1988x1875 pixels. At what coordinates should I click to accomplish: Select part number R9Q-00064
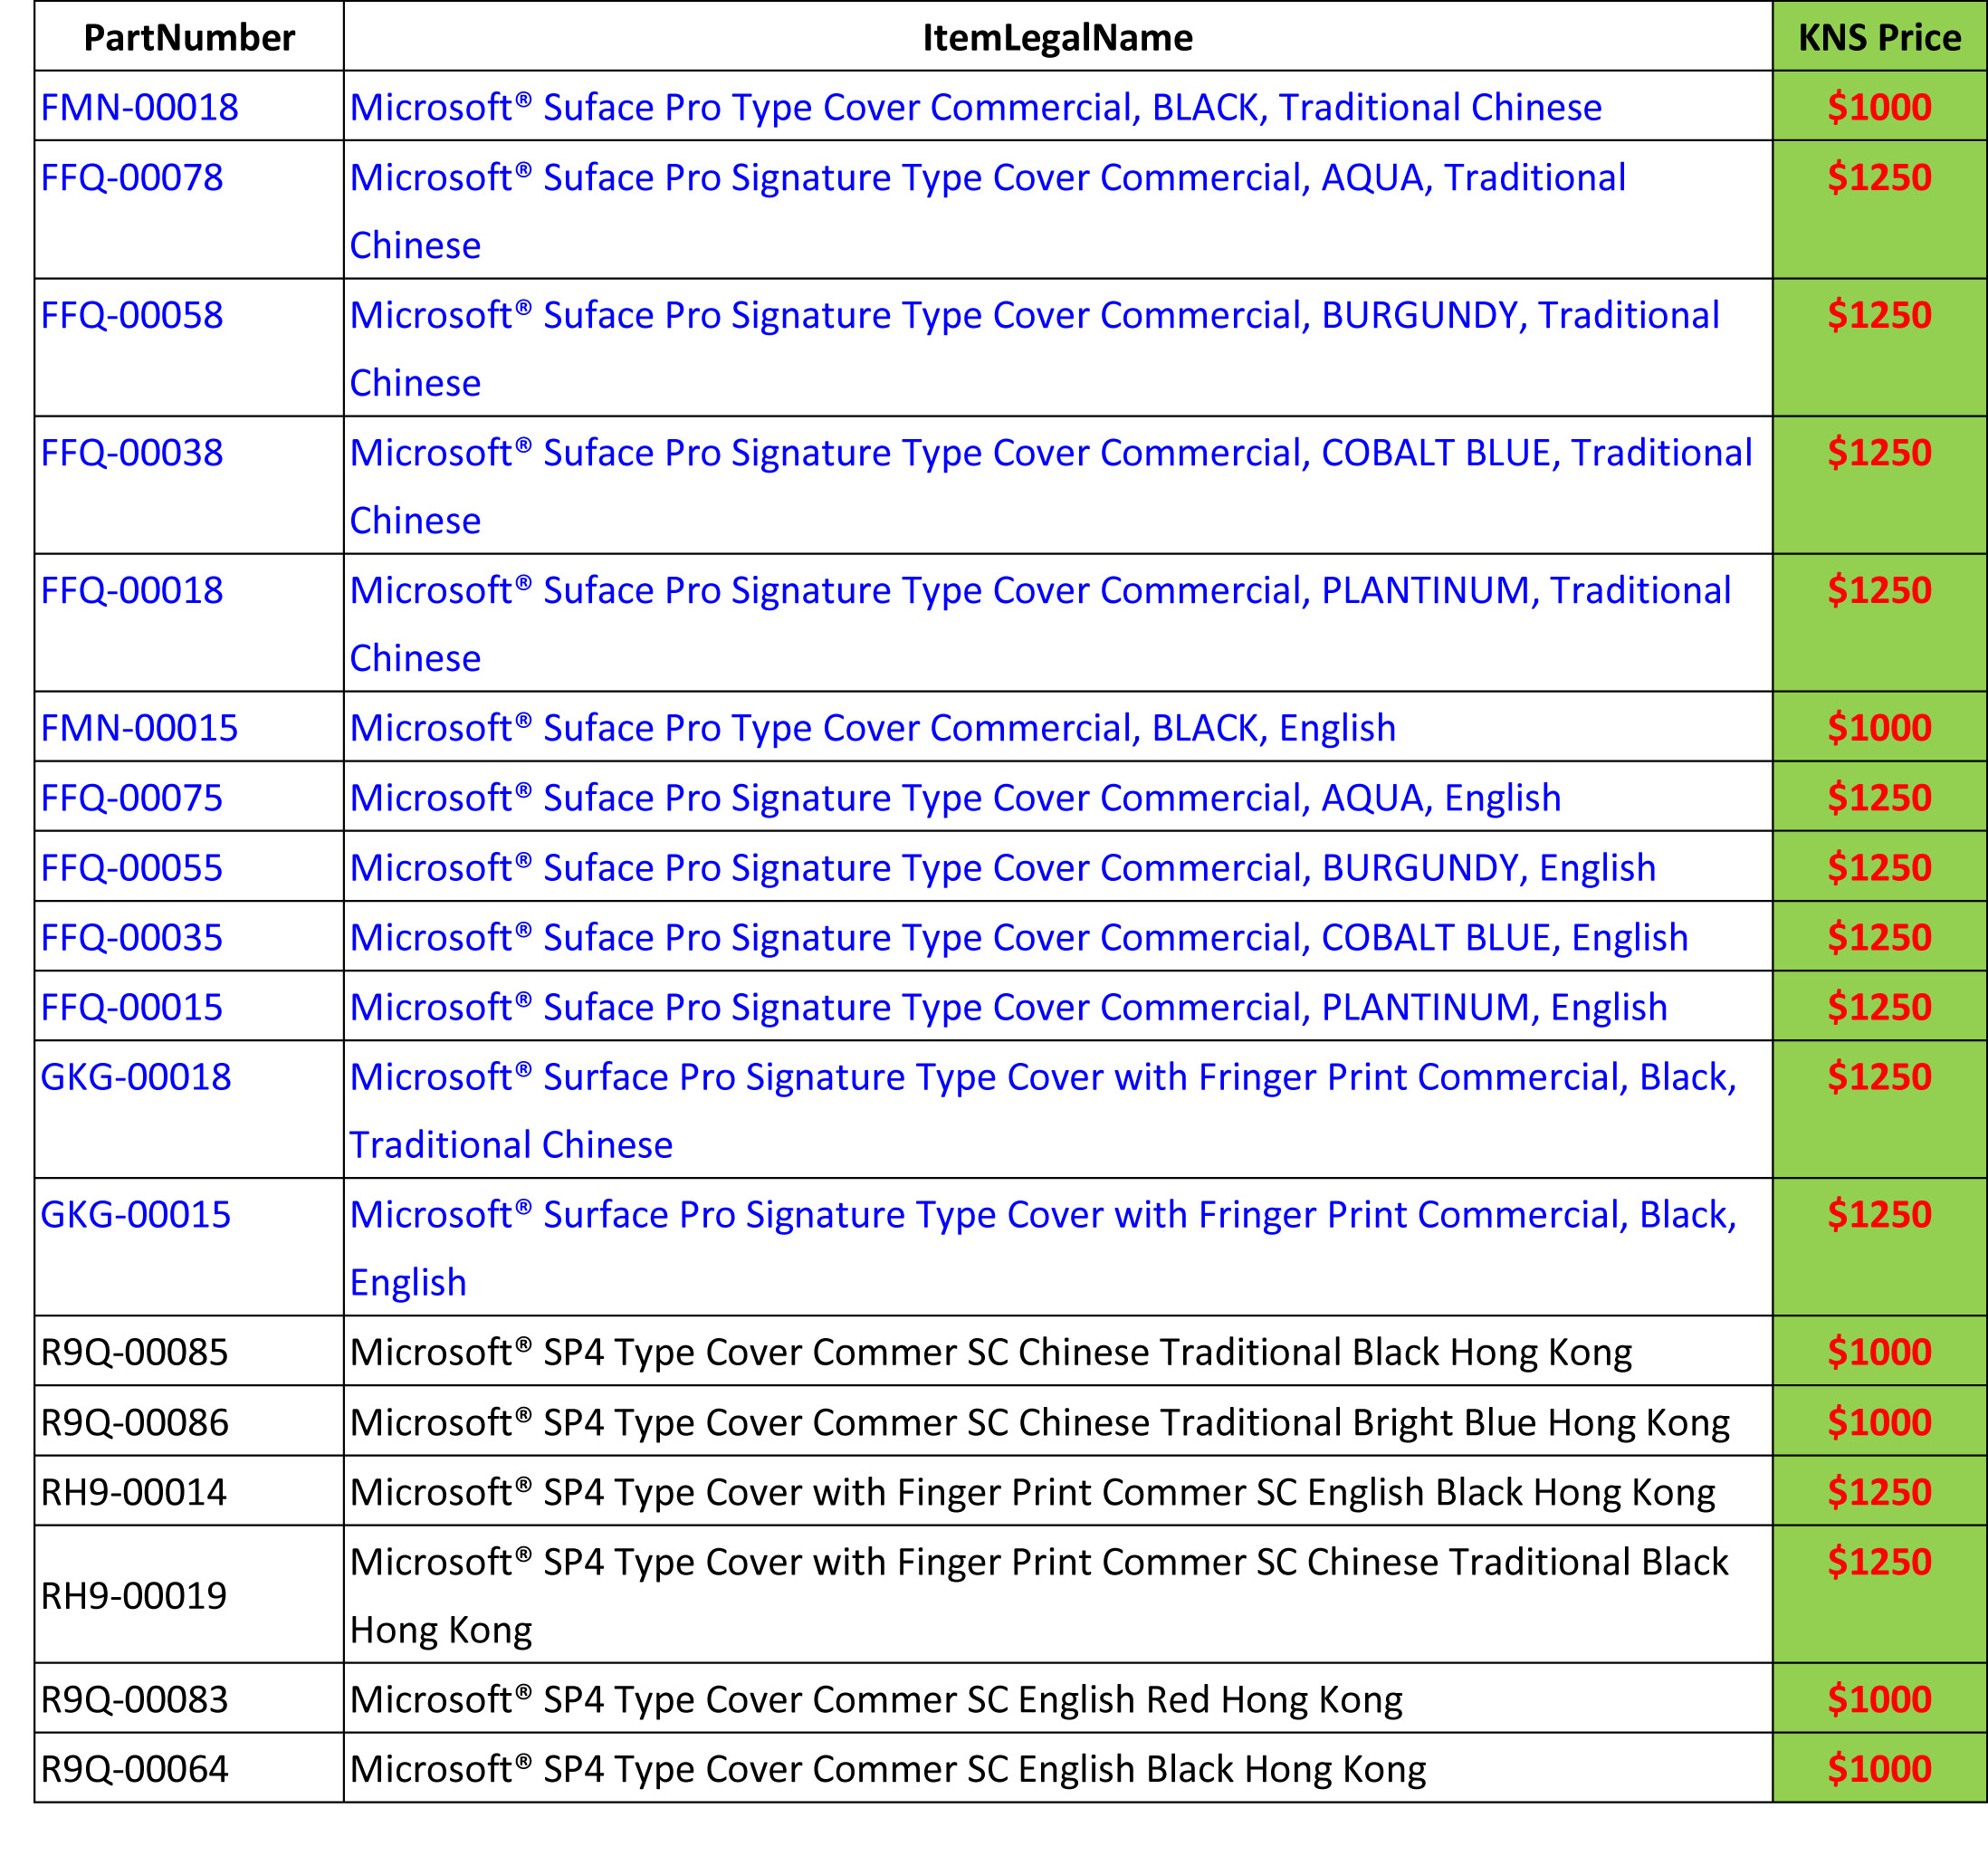(x=134, y=1769)
